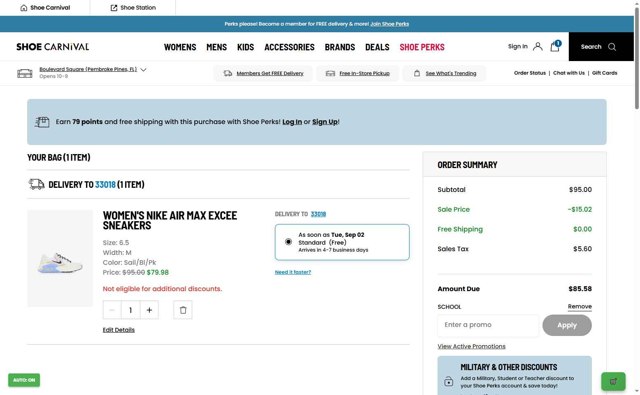Image resolution: width=640 pixels, height=395 pixels.
Task: Change zip code 33018 in Delivery To heading
Action: 105,185
